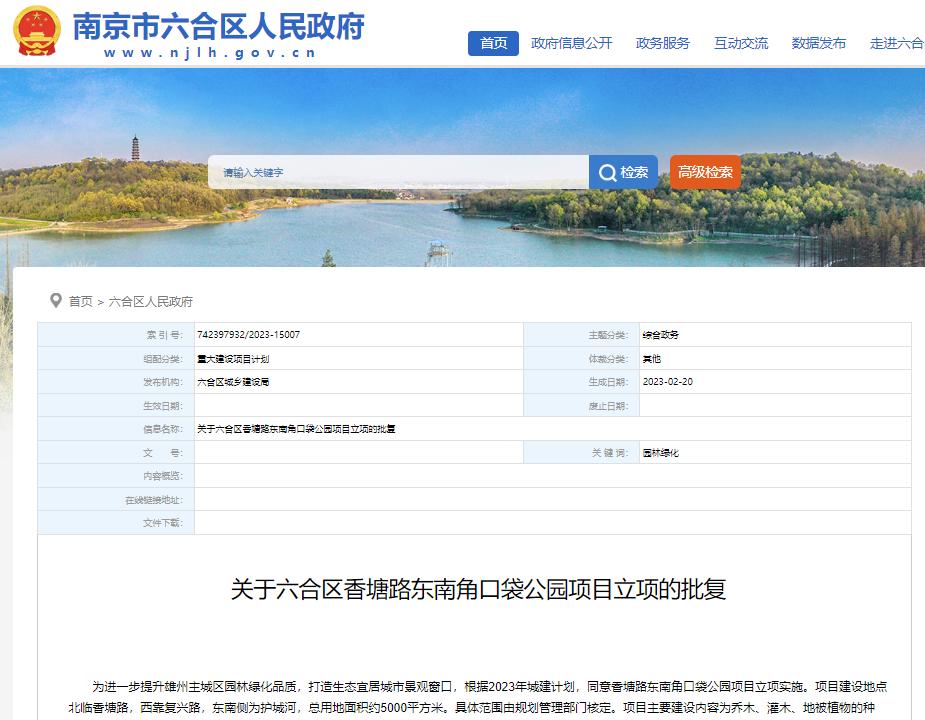Click the 检索 search button

[x=625, y=171]
